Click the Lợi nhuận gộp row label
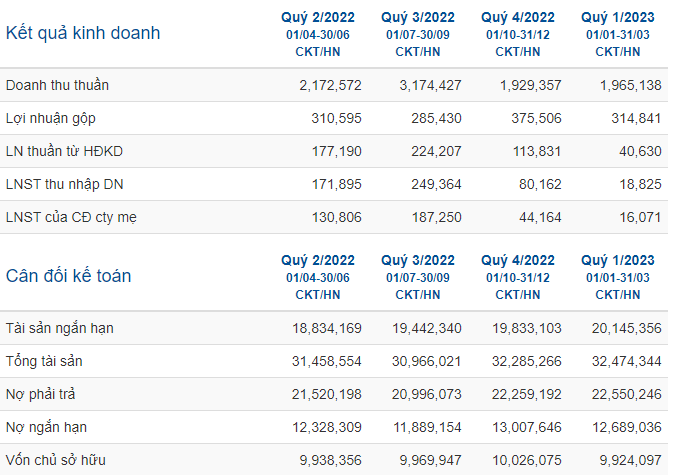The width and height of the screenshot is (673, 475). (x=51, y=118)
